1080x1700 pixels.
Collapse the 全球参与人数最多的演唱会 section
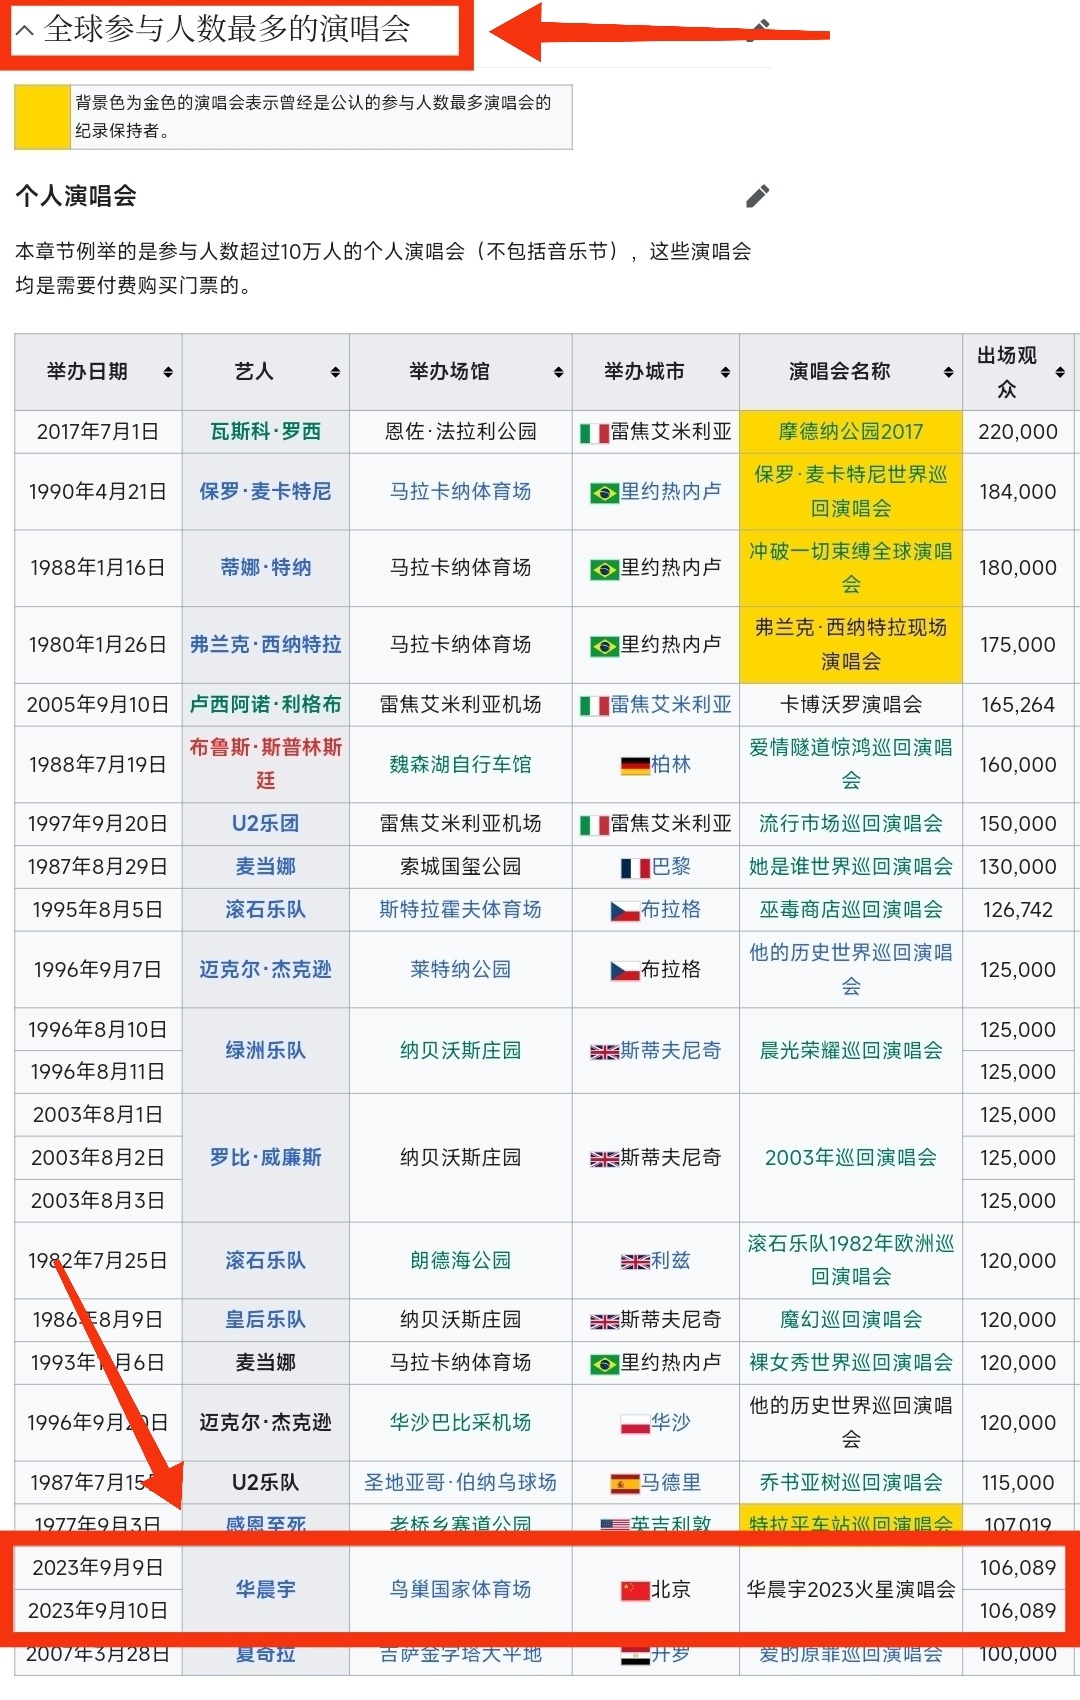click(x=26, y=31)
